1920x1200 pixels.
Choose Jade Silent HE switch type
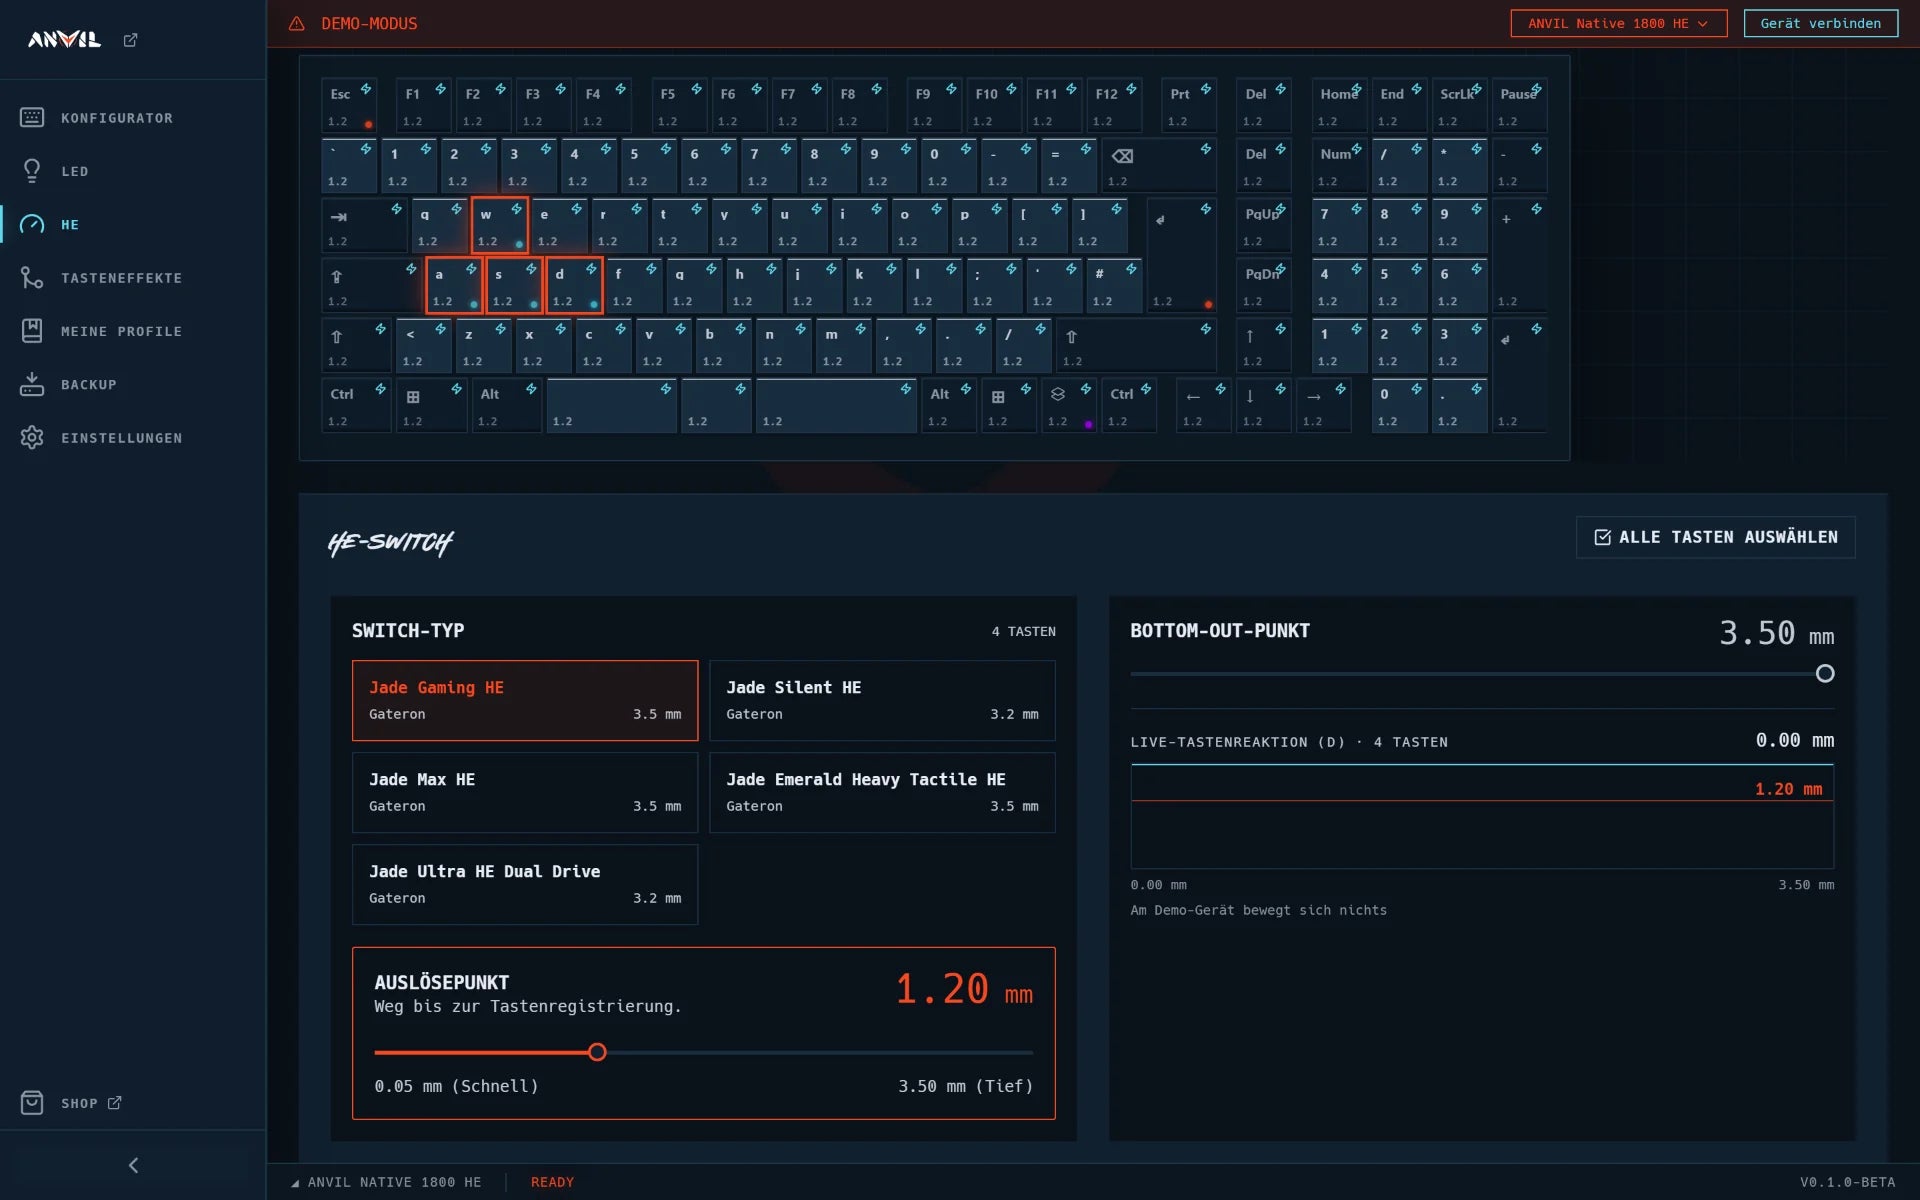[x=882, y=700]
